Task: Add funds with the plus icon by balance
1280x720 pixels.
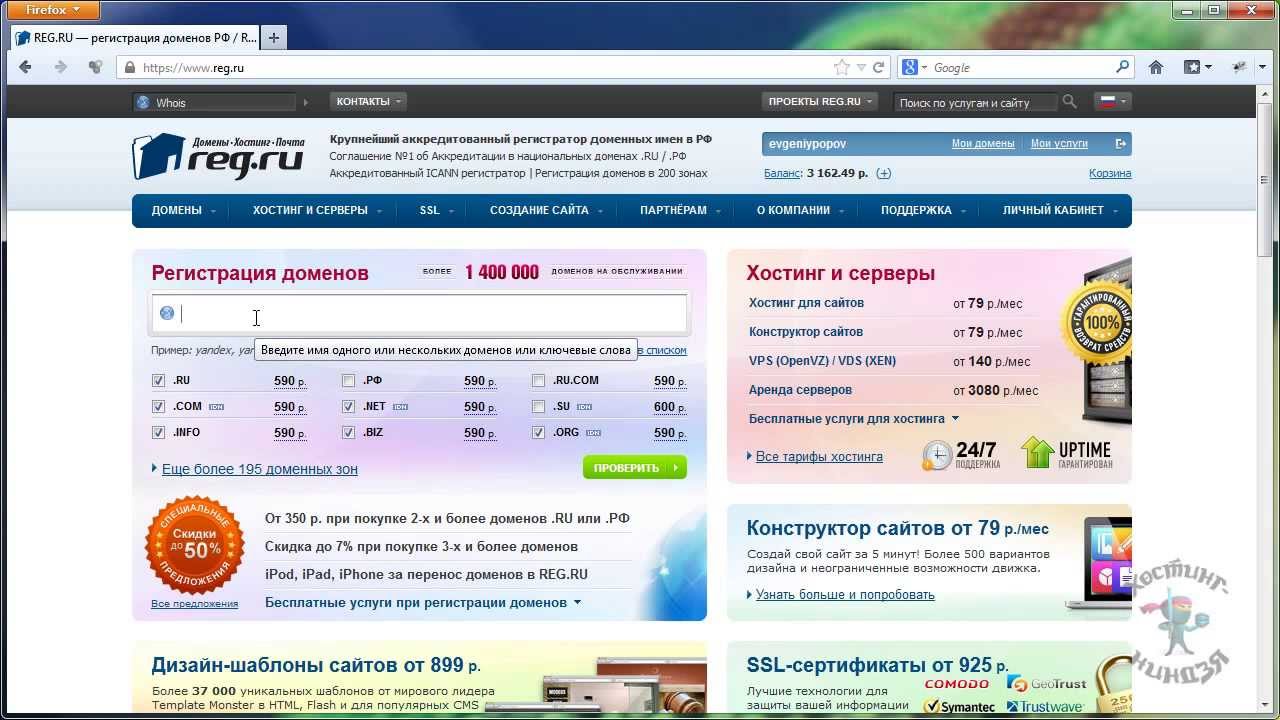Action: pyautogui.click(x=883, y=173)
